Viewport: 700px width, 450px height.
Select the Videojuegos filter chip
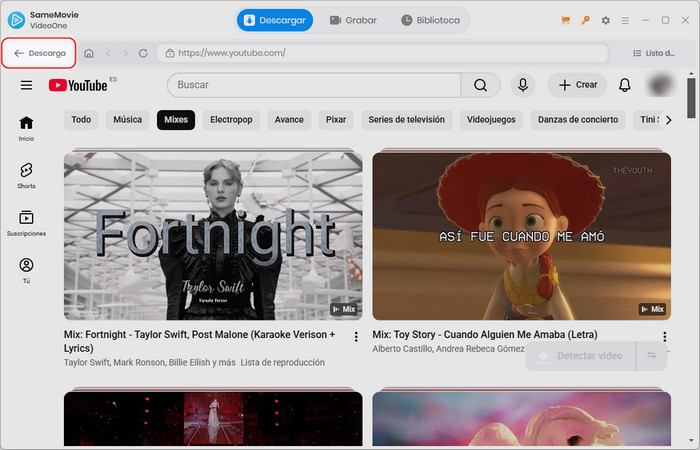[491, 120]
